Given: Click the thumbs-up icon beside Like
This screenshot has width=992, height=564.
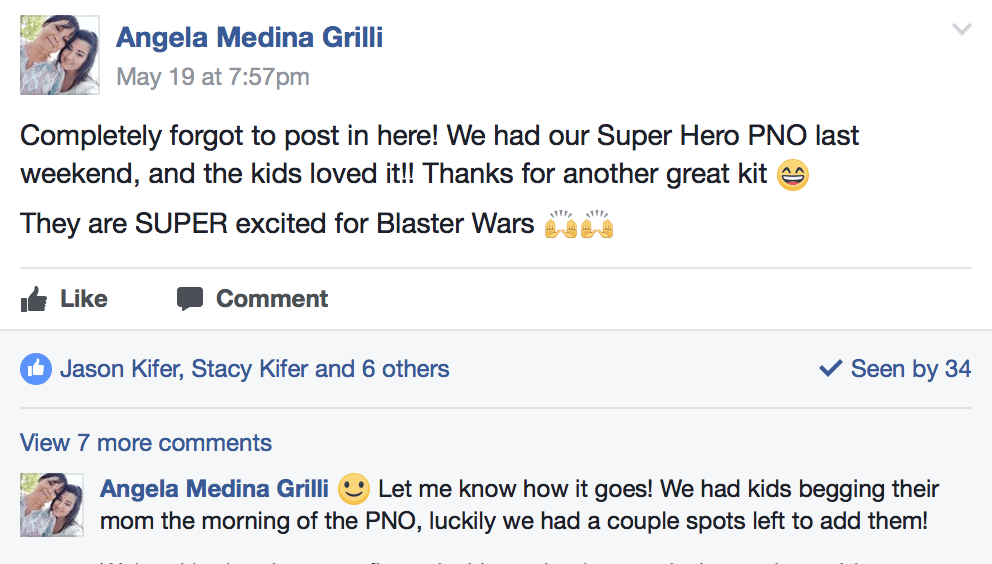Looking at the screenshot, I should click(x=34, y=299).
